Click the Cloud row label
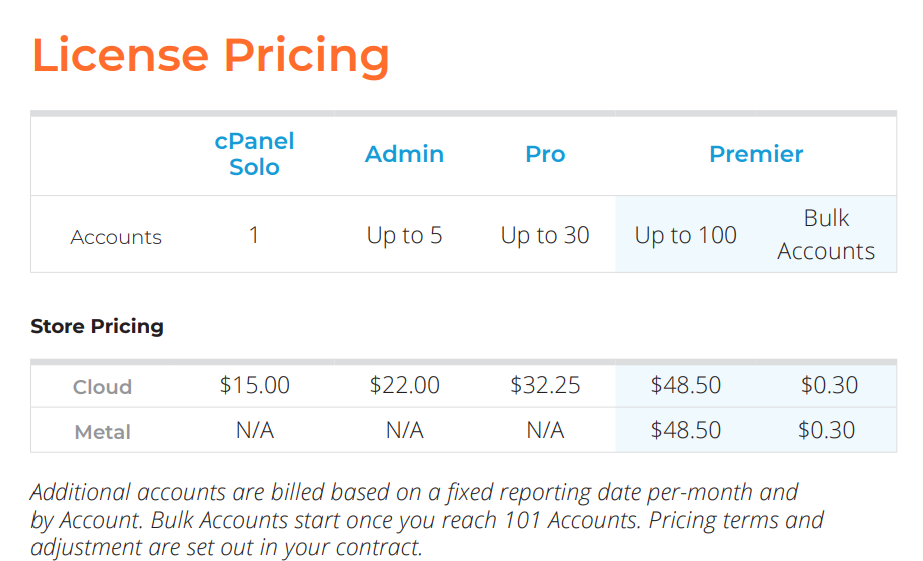The width and height of the screenshot is (923, 561). point(102,387)
